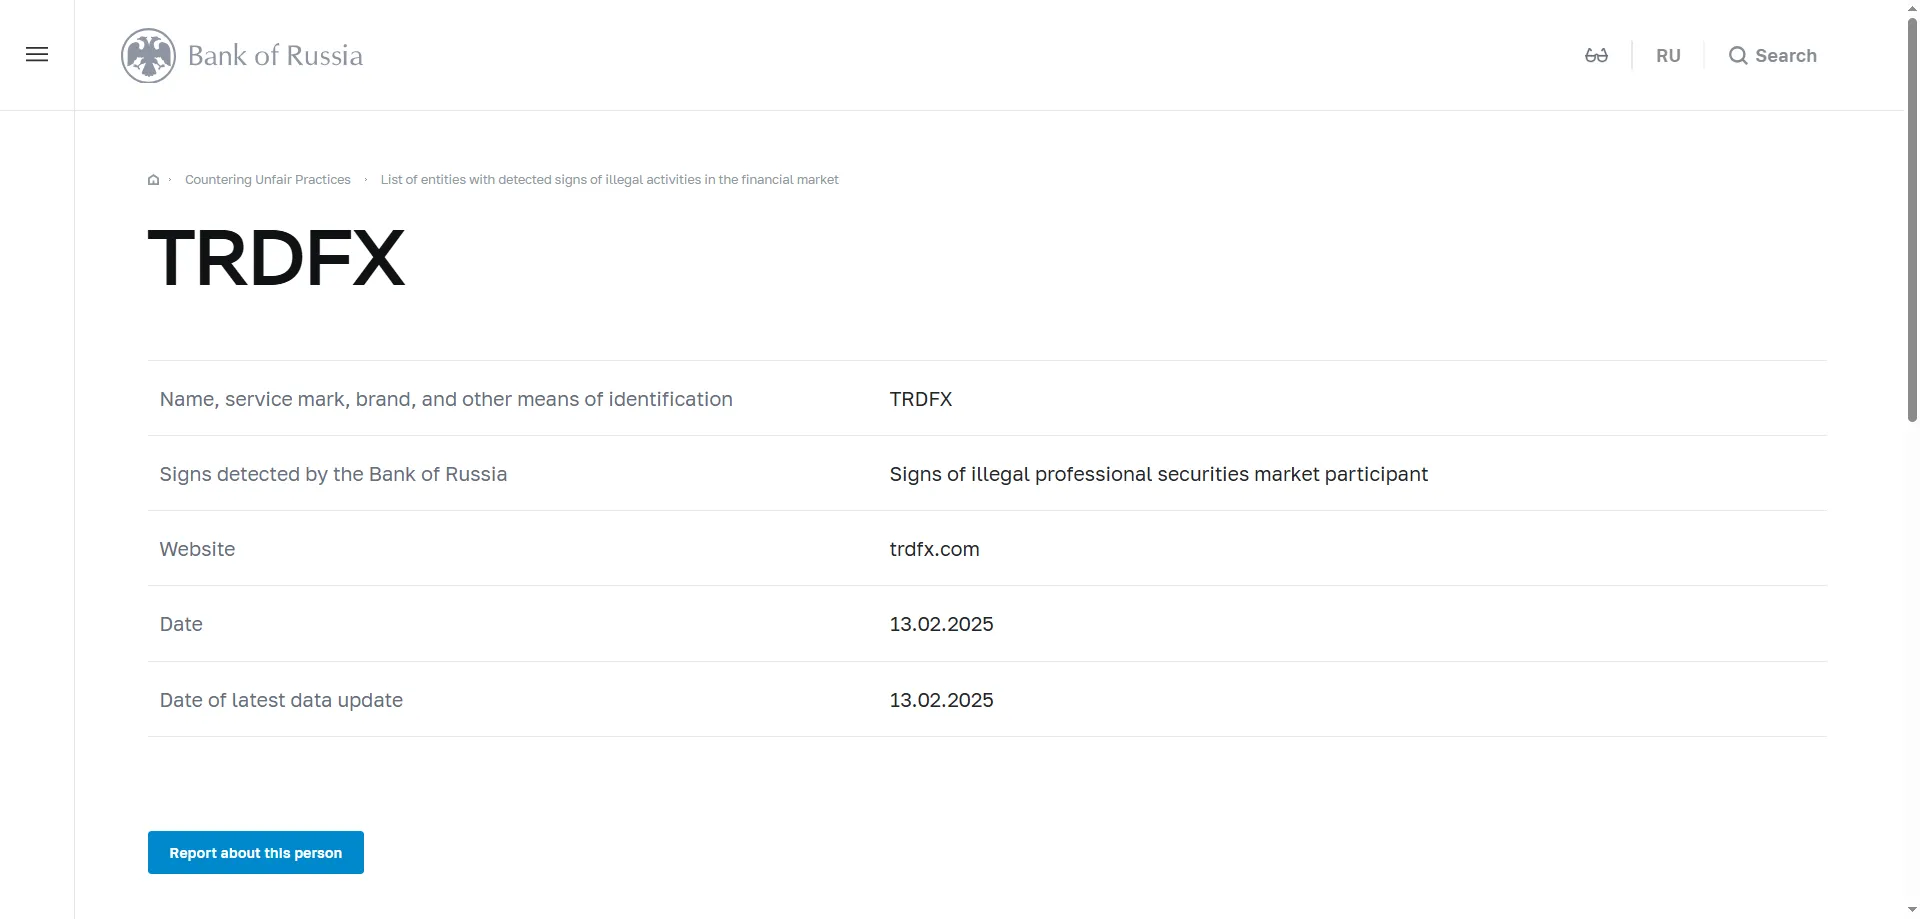The height and width of the screenshot is (919, 1920).
Task: Click the Report about this person button
Action: 256,853
